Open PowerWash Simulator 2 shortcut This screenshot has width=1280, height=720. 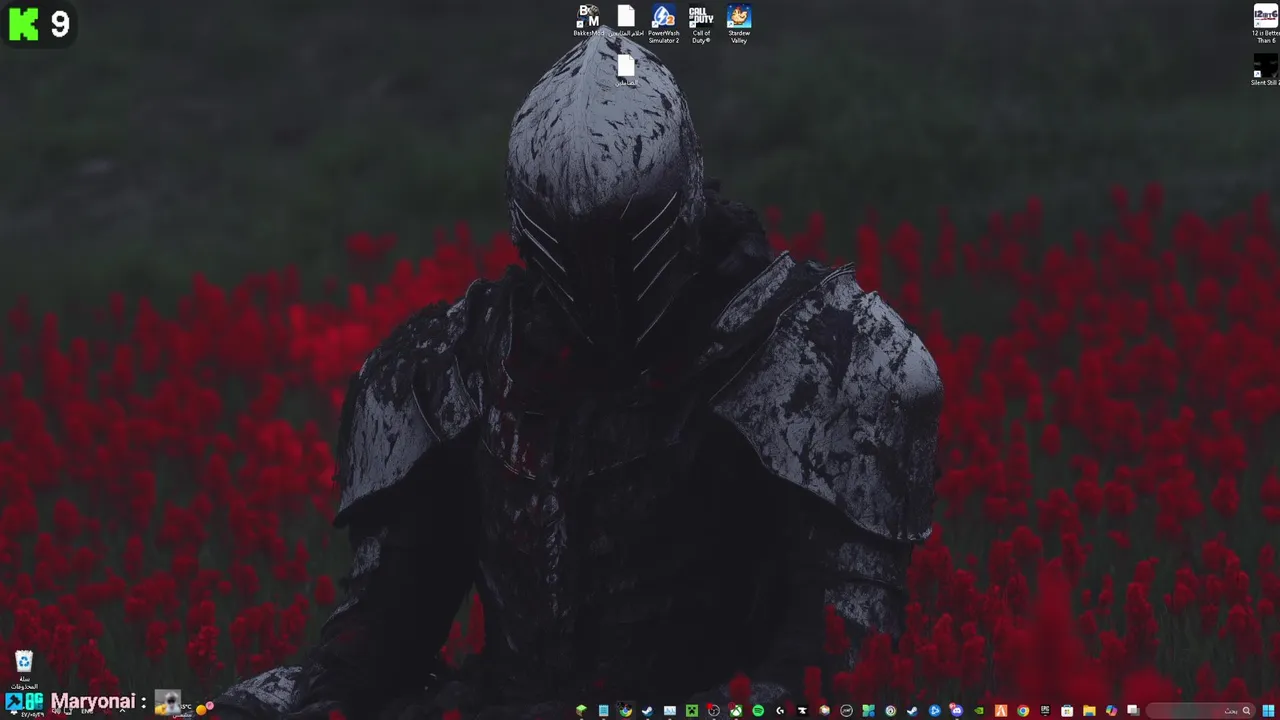[663, 24]
